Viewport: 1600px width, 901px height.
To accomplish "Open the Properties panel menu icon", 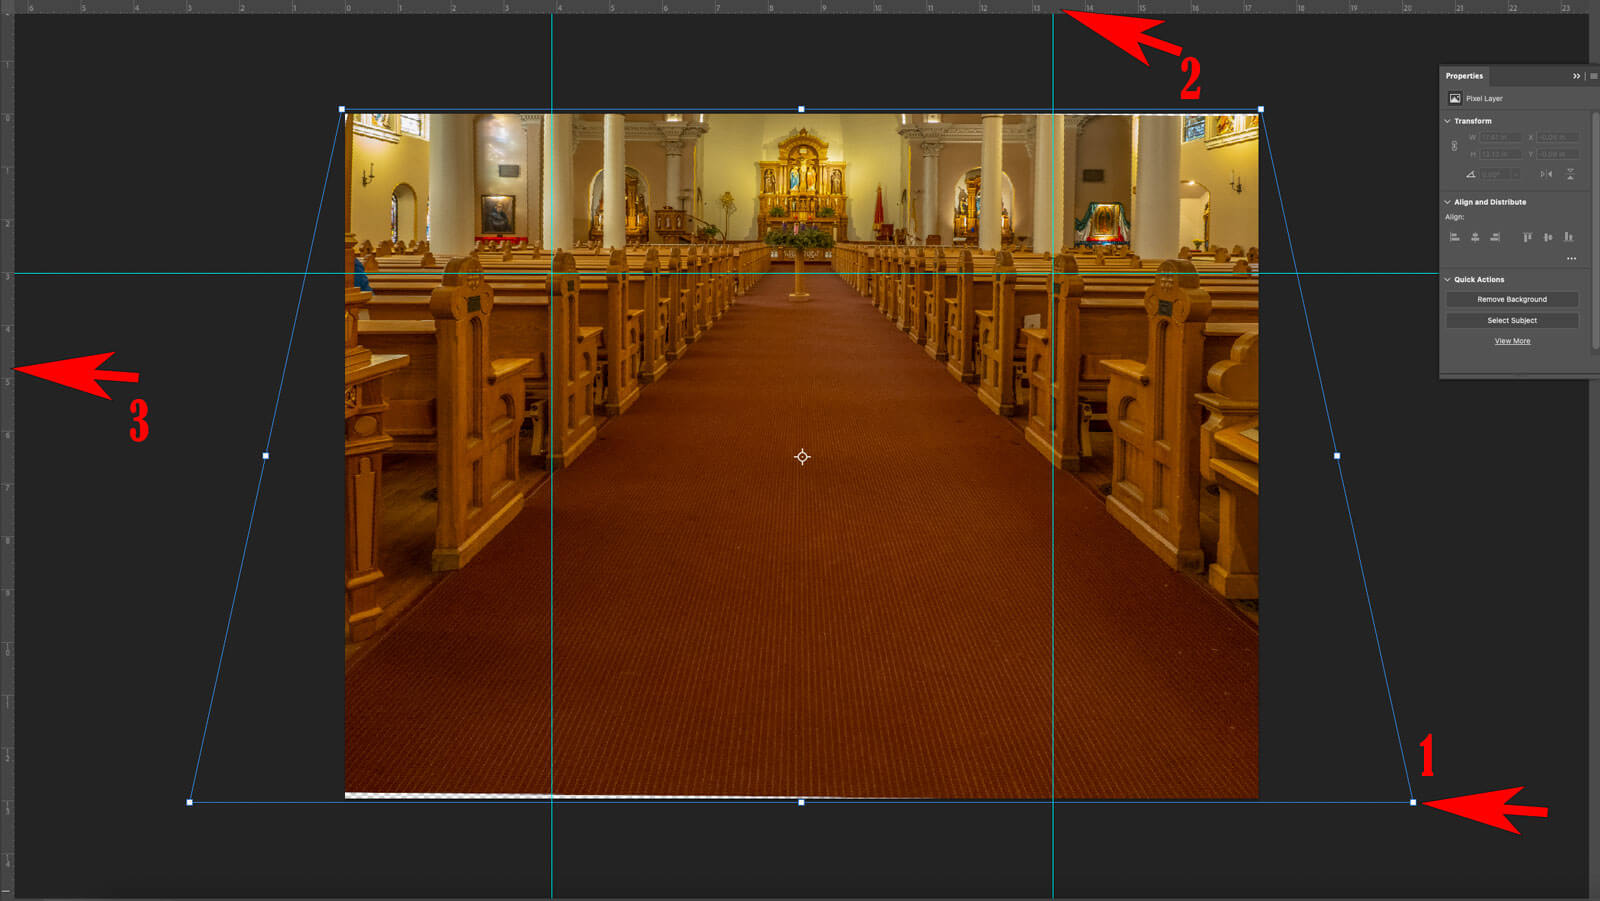I will (x=1593, y=76).
